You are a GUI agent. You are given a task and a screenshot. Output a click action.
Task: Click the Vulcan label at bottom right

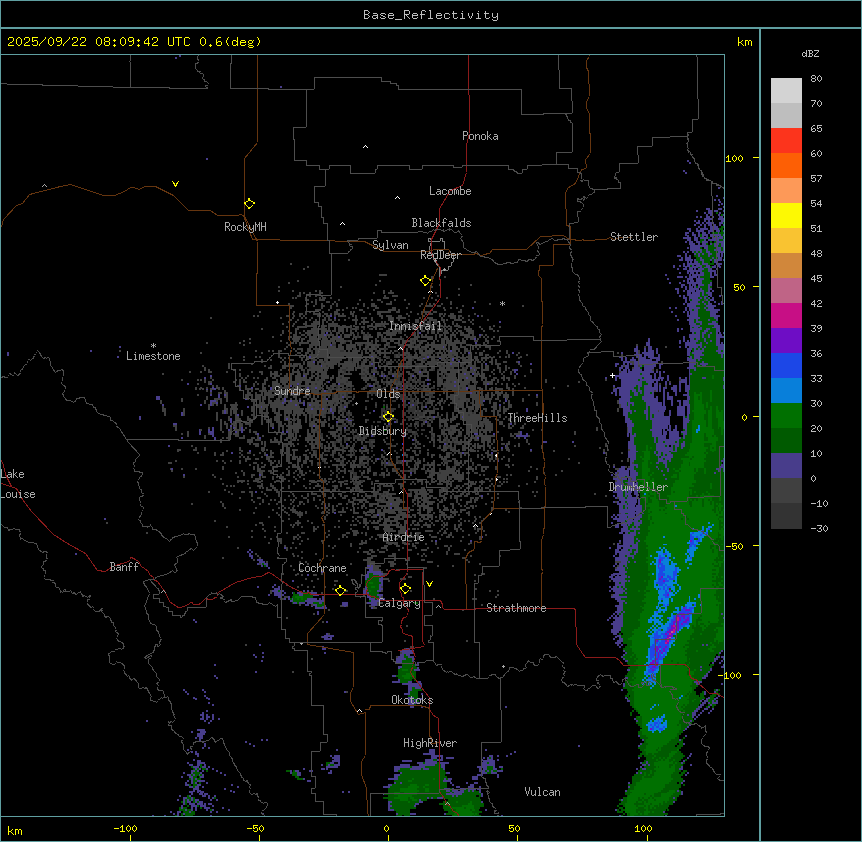pos(542,792)
